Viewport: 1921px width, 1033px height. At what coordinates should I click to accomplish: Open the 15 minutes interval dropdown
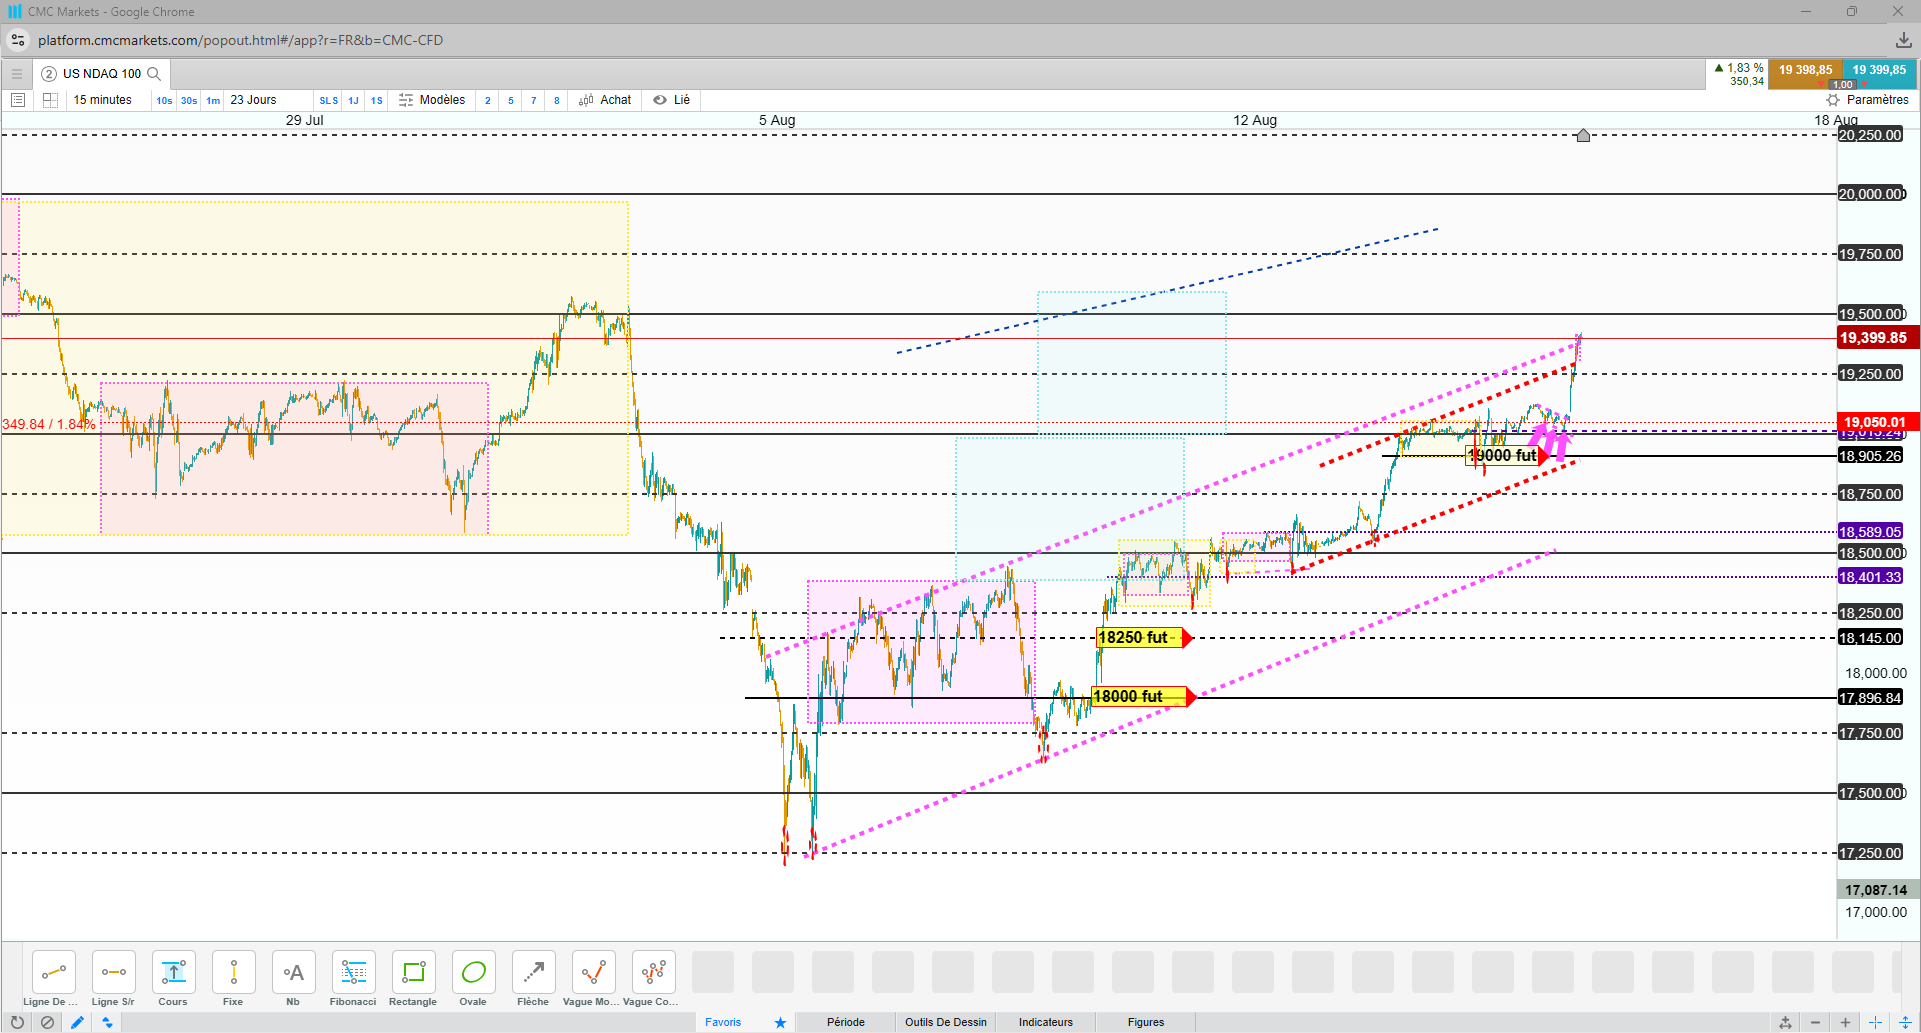pos(103,100)
